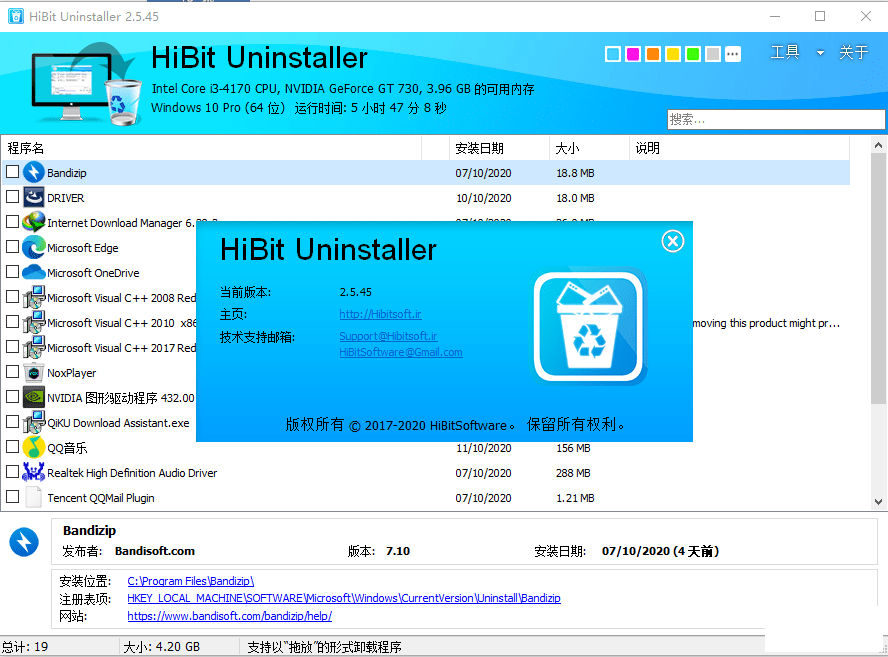Click the HiBitSoftware@Gmail.com email link
Screen dimensions: 888x657
point(401,352)
